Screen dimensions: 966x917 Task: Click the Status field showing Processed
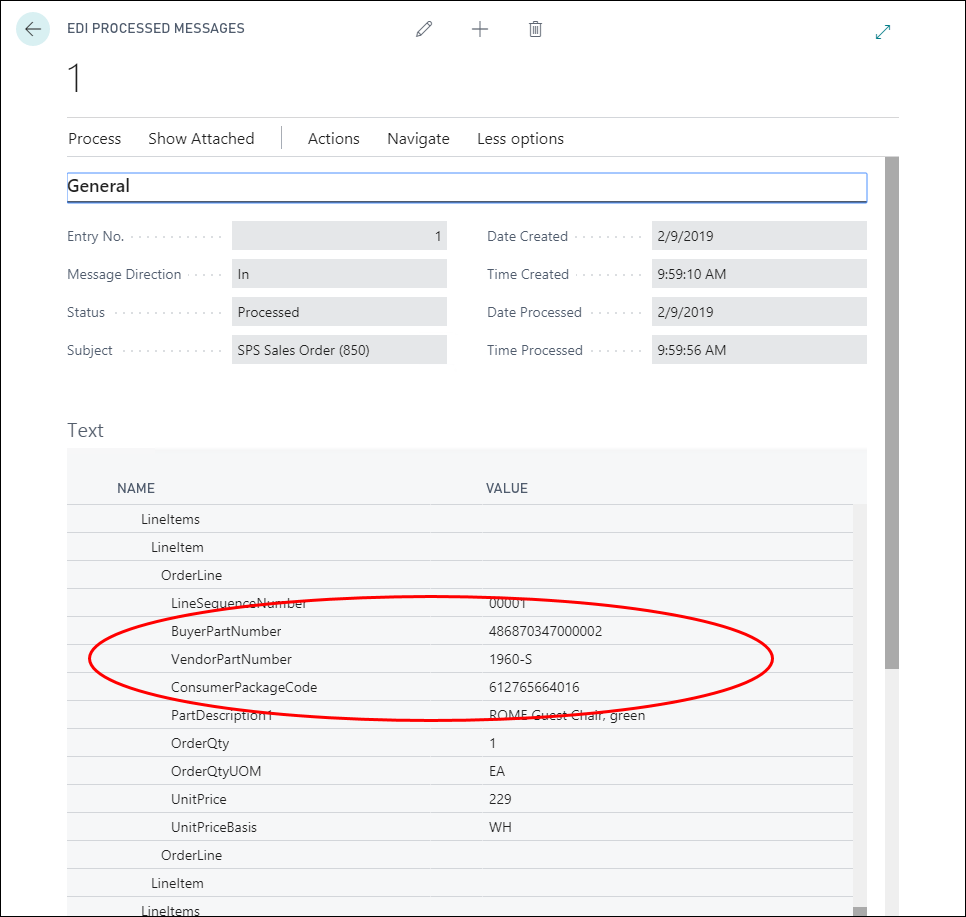tap(338, 312)
